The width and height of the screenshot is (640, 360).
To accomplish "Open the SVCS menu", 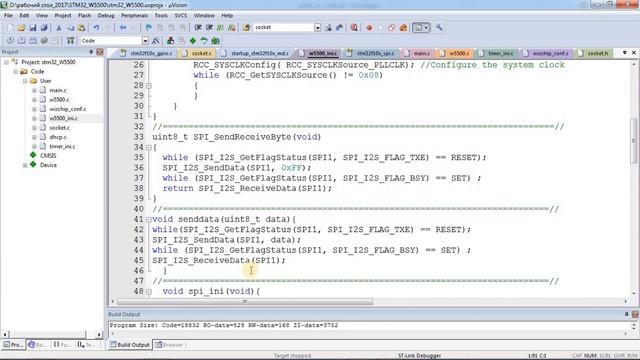I will [181, 16].
